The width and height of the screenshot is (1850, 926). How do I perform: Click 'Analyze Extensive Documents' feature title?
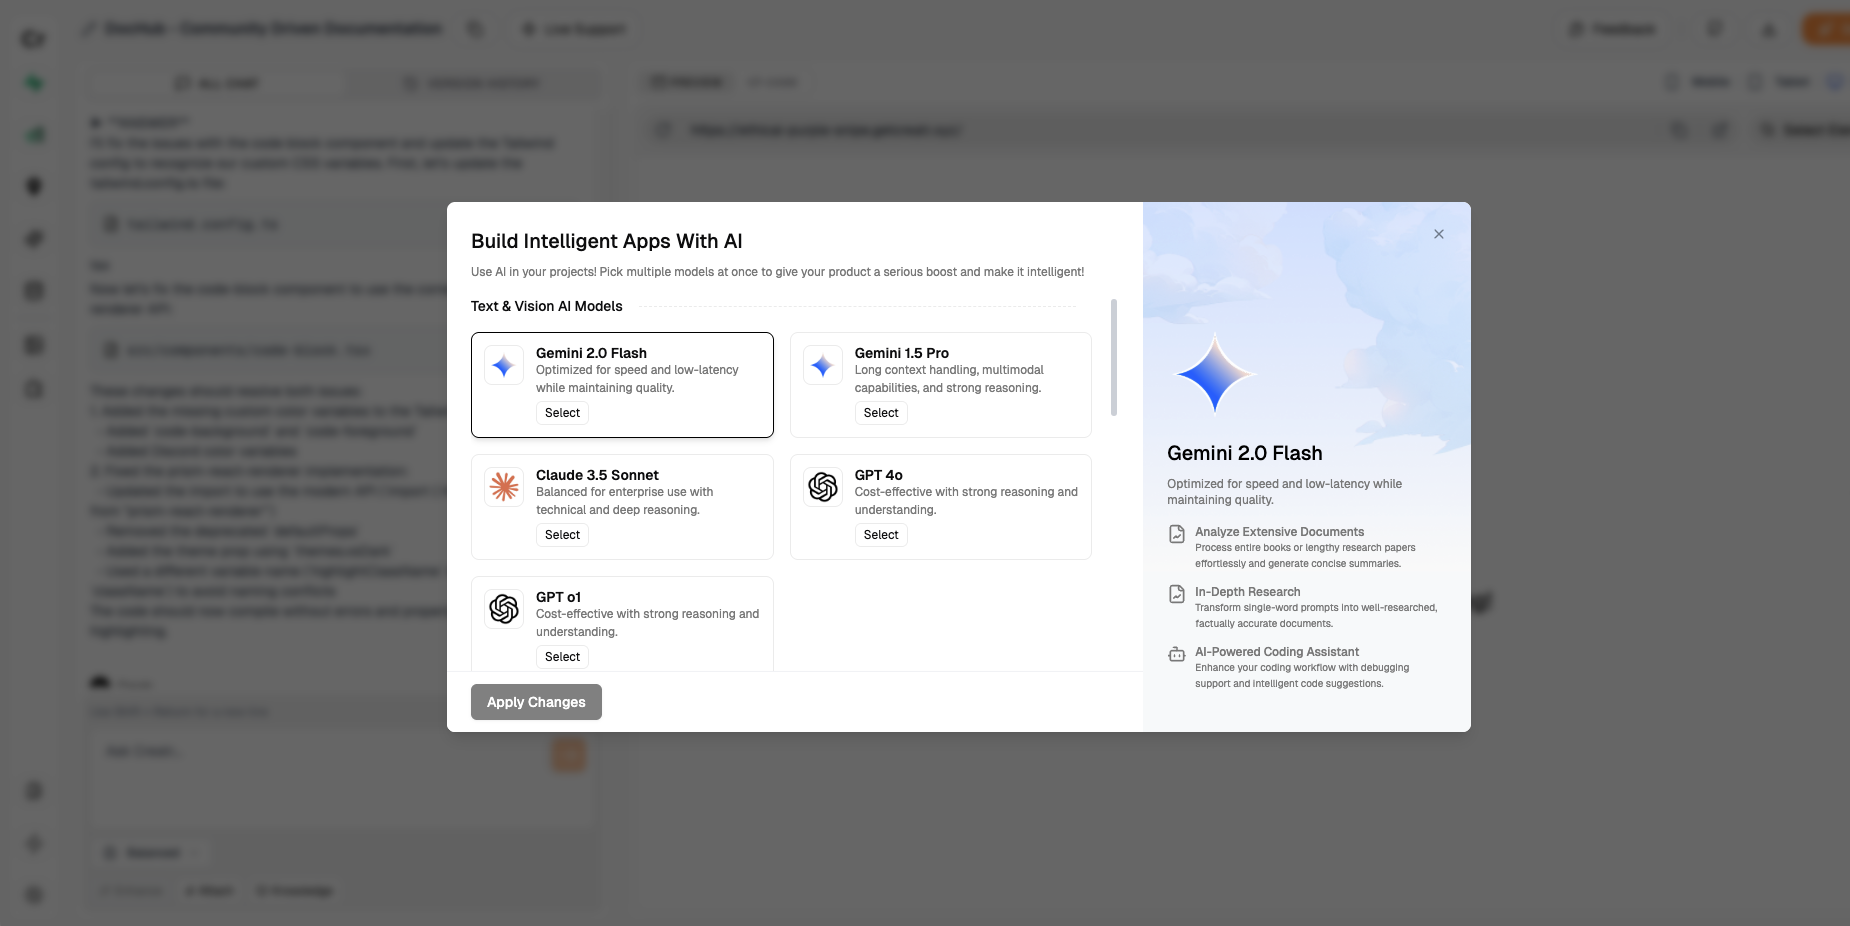pos(1279,532)
